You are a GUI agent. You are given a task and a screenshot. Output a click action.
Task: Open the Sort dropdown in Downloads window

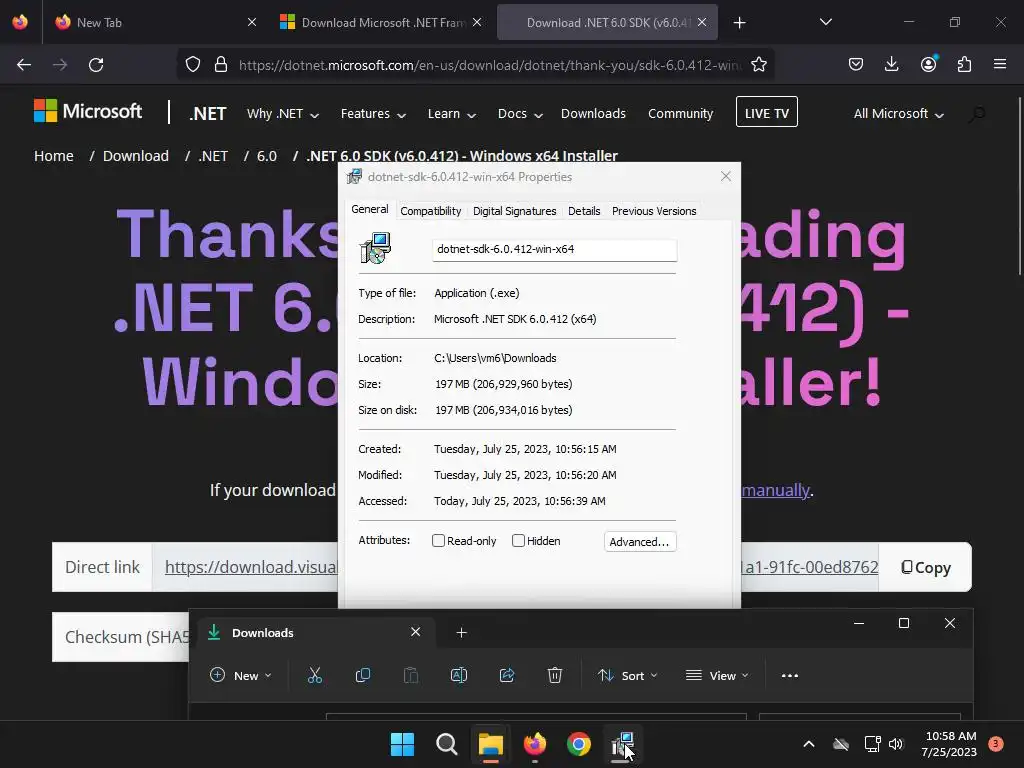[x=628, y=675]
